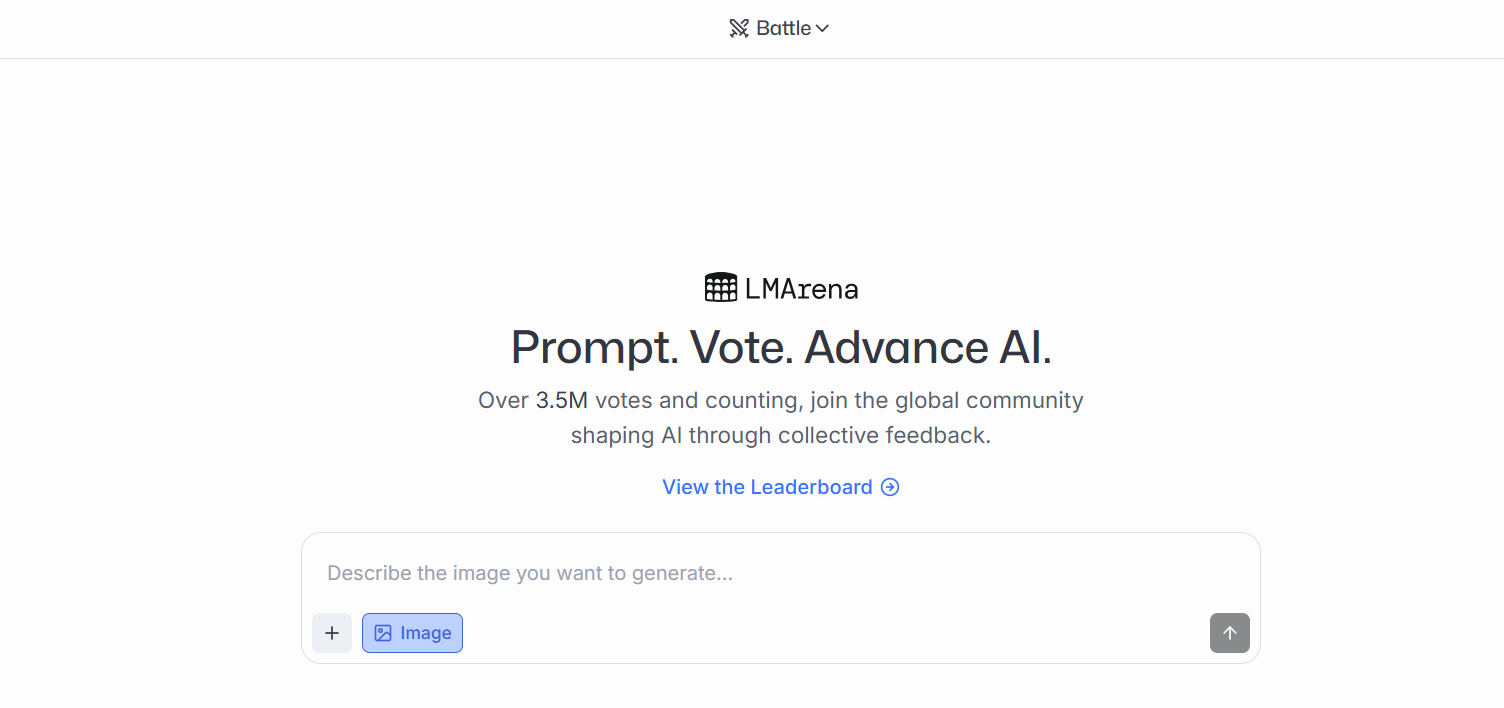This screenshot has width=1504, height=708.
Task: Click the word 'Image' on the toggle
Action: pos(426,633)
